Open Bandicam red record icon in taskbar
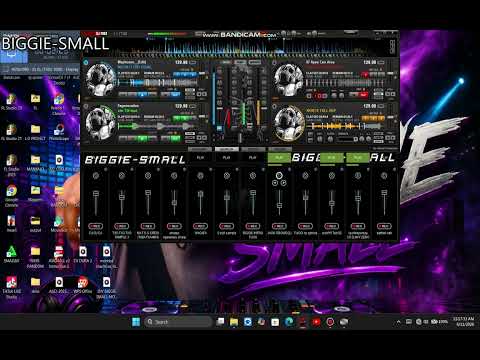The width and height of the screenshot is (480, 360). coord(330,322)
